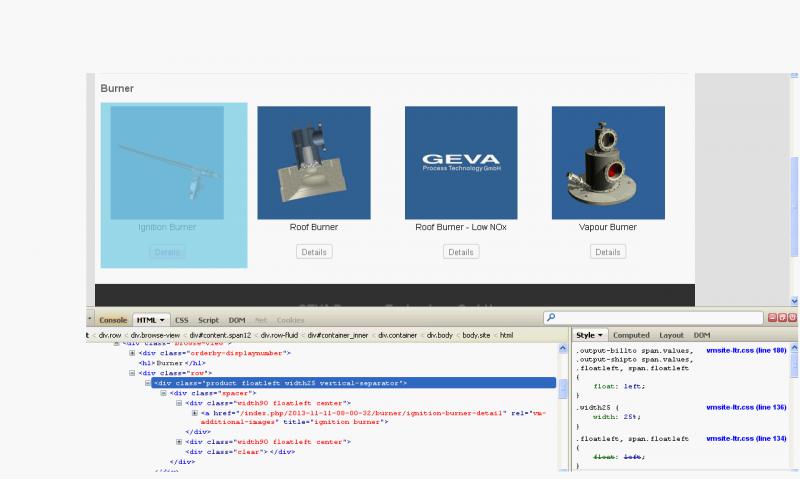
Task: Open the HTML tab dropdown menu
Action: click(x=162, y=320)
